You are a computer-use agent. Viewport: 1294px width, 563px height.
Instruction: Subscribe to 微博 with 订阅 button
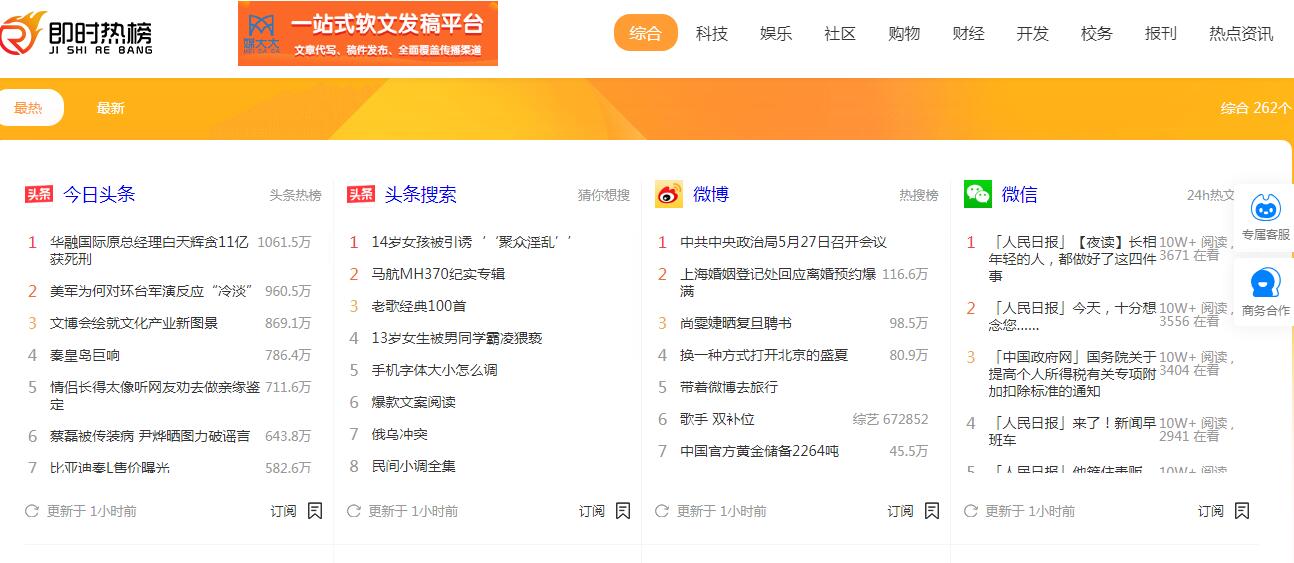[900, 511]
